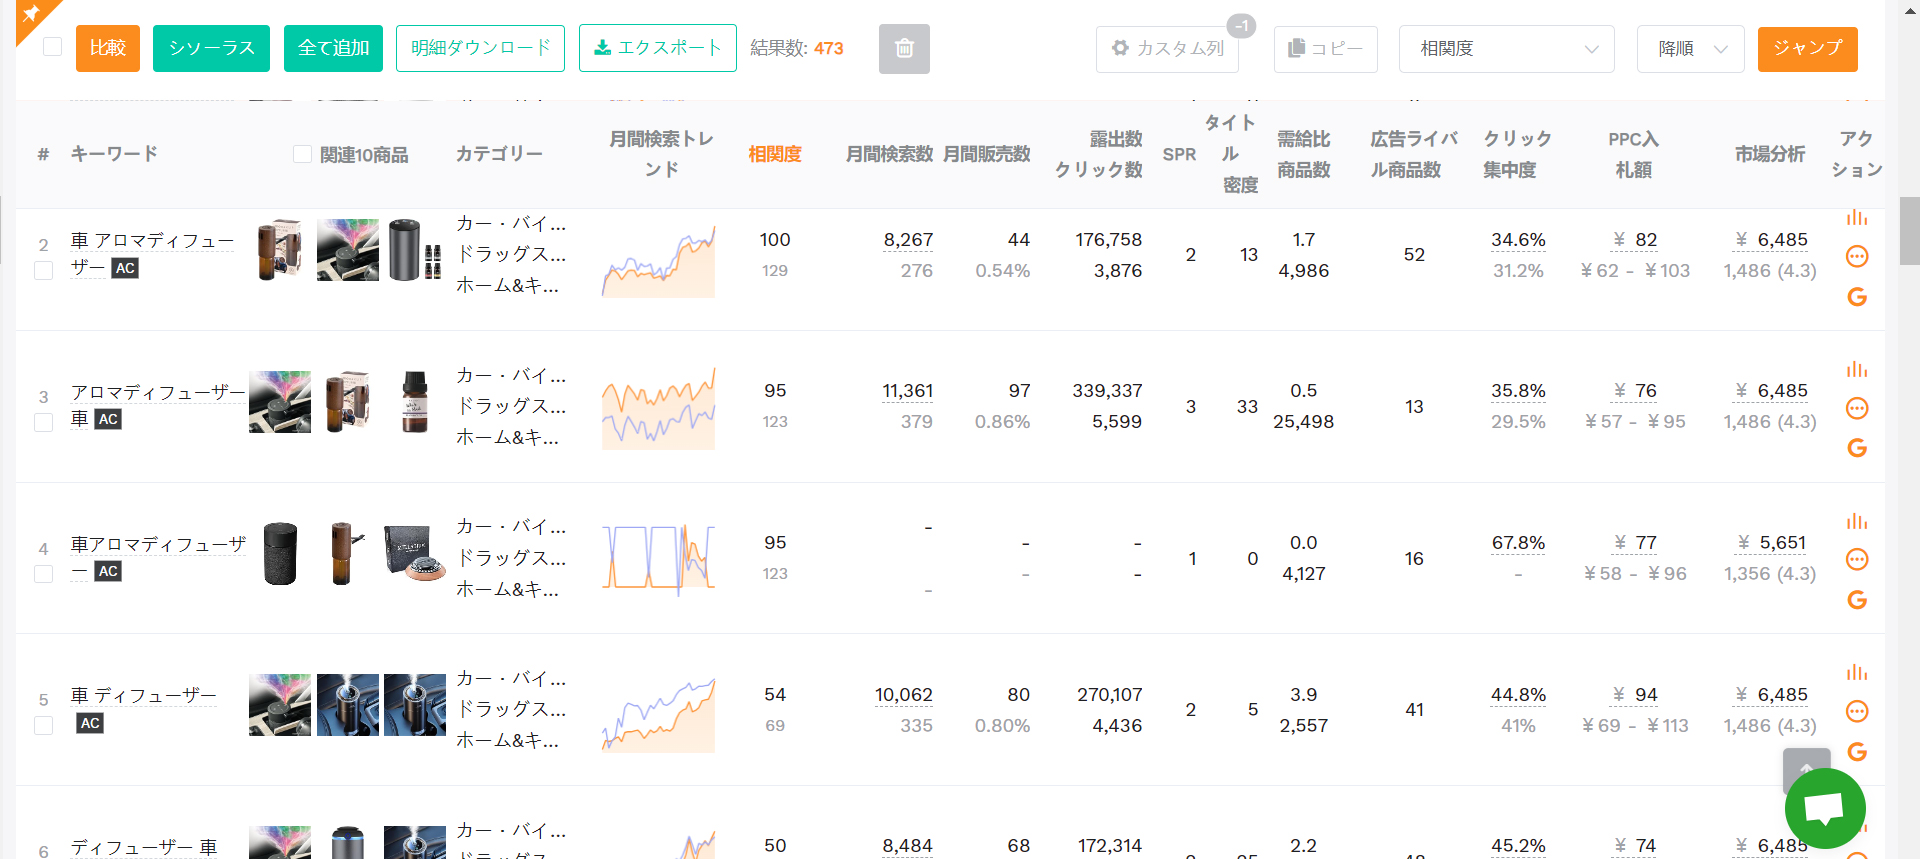The width and height of the screenshot is (1920, 859).
Task: Open bar chart icon for row 5
Action: click(1857, 672)
